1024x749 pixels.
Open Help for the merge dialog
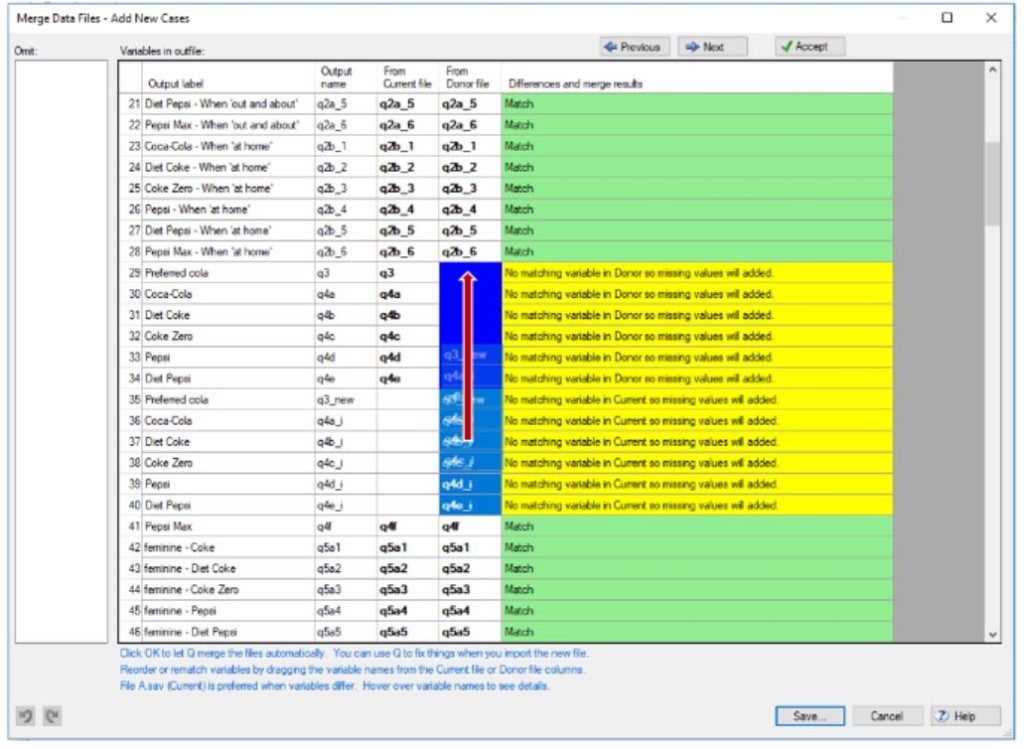point(965,716)
